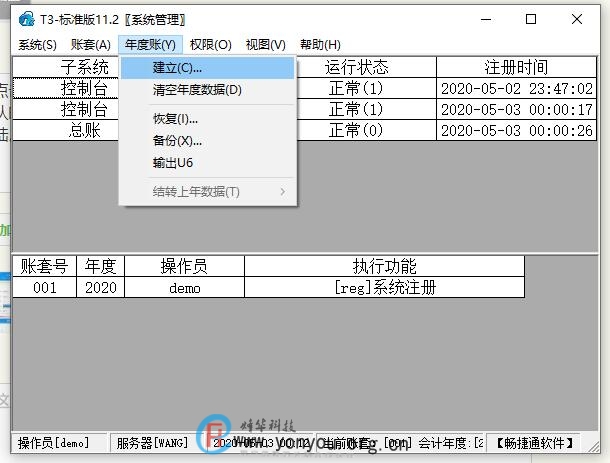
Task: Maximize the T3 system management window
Action: click(x=531, y=19)
